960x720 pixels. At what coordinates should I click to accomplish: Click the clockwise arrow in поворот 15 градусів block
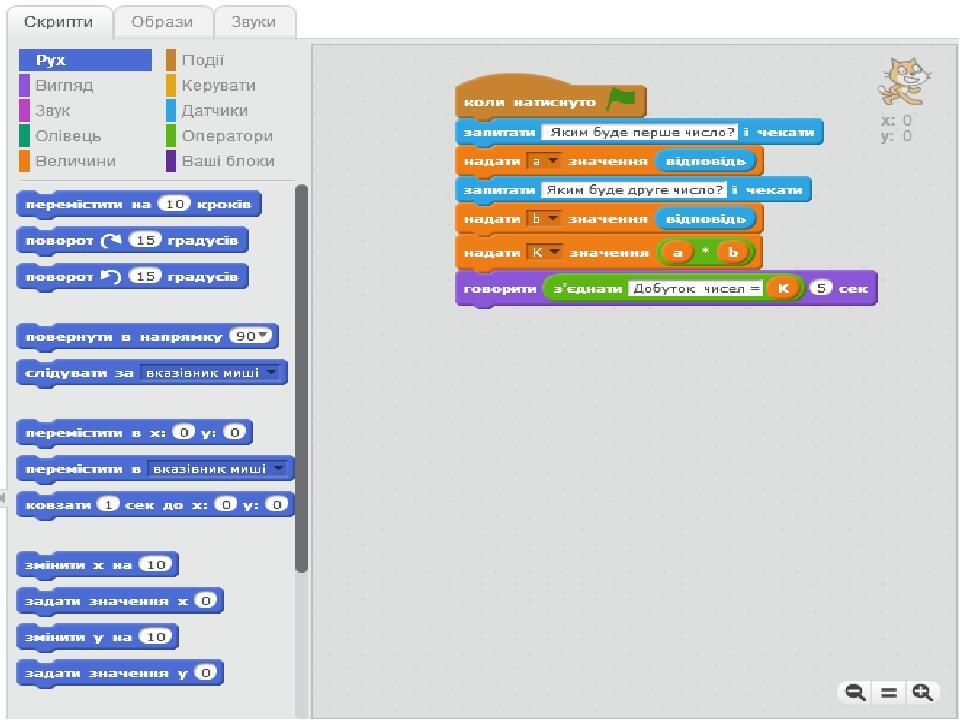click(x=111, y=240)
